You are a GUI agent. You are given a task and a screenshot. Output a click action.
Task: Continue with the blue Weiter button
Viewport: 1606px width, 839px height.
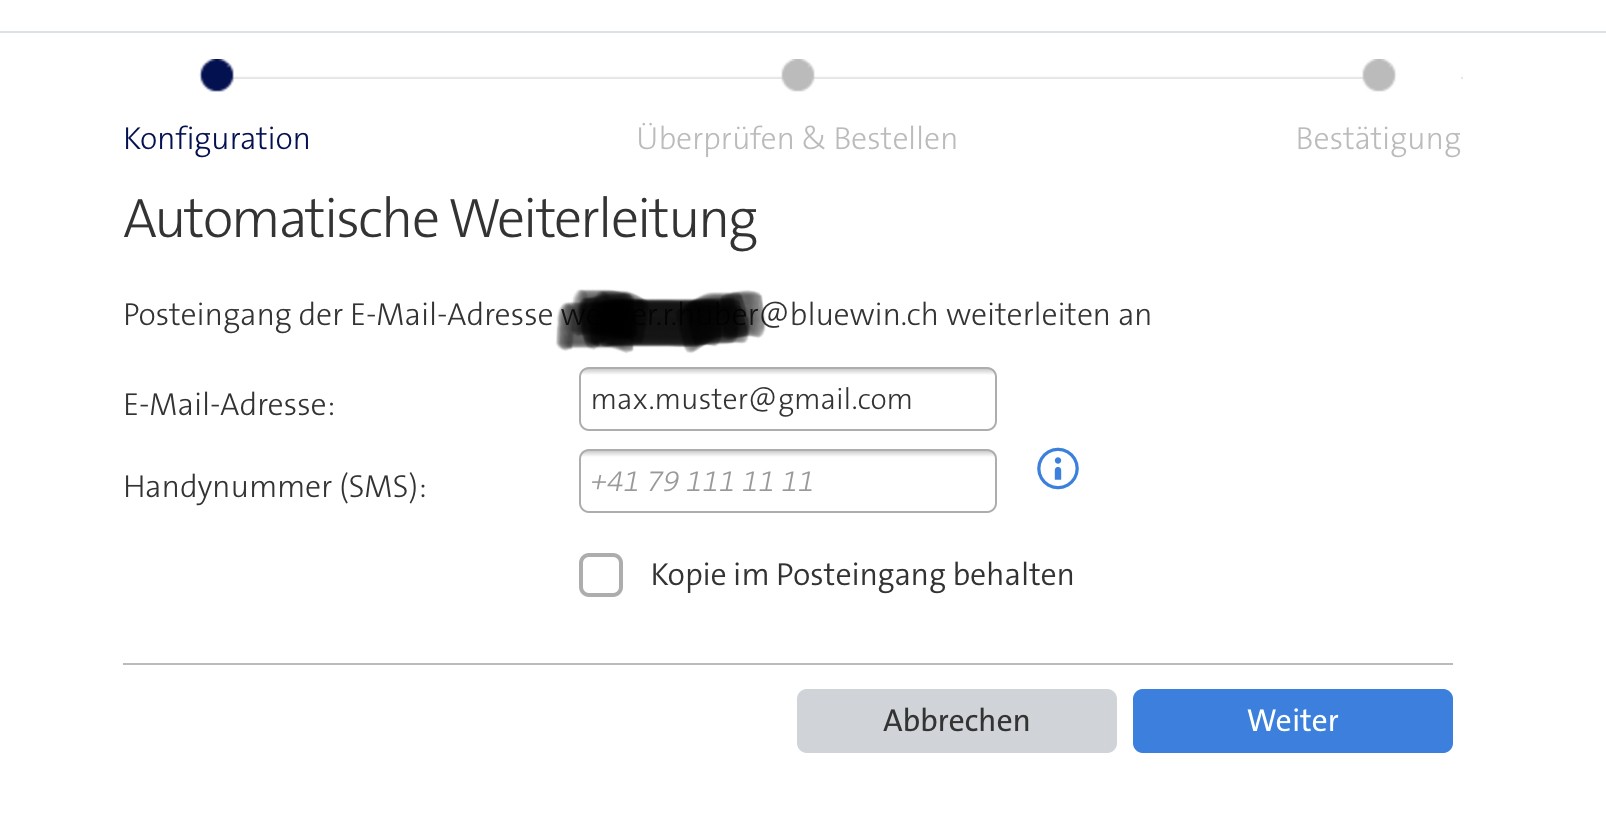pos(1292,720)
